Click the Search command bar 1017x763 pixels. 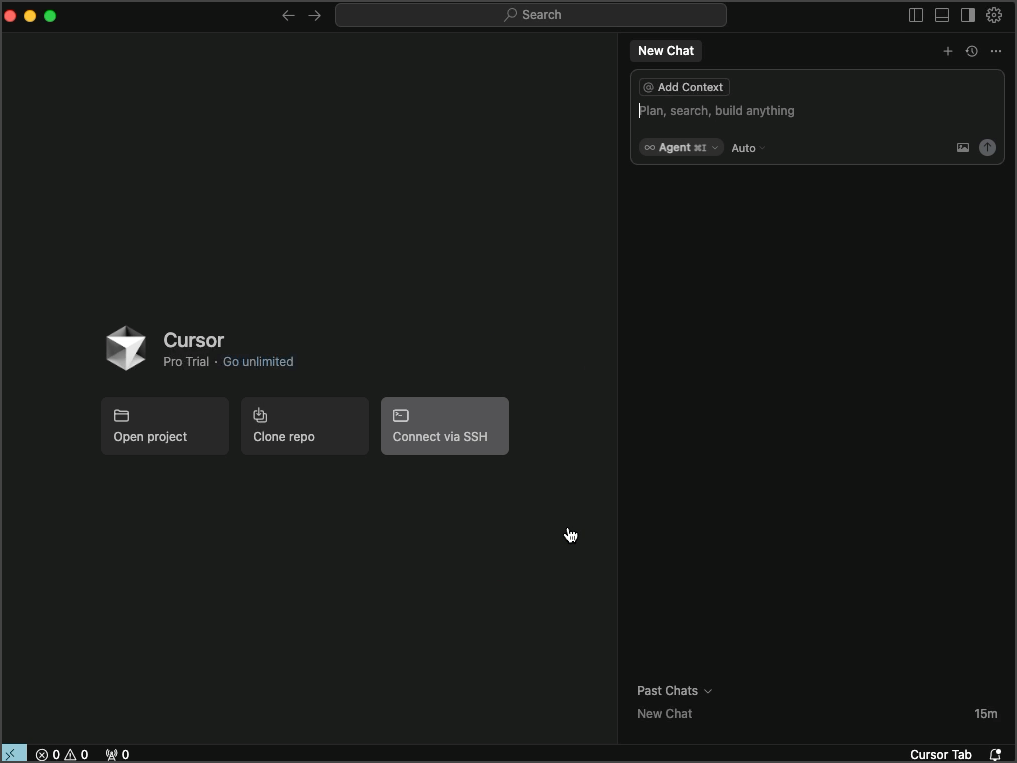[531, 15]
